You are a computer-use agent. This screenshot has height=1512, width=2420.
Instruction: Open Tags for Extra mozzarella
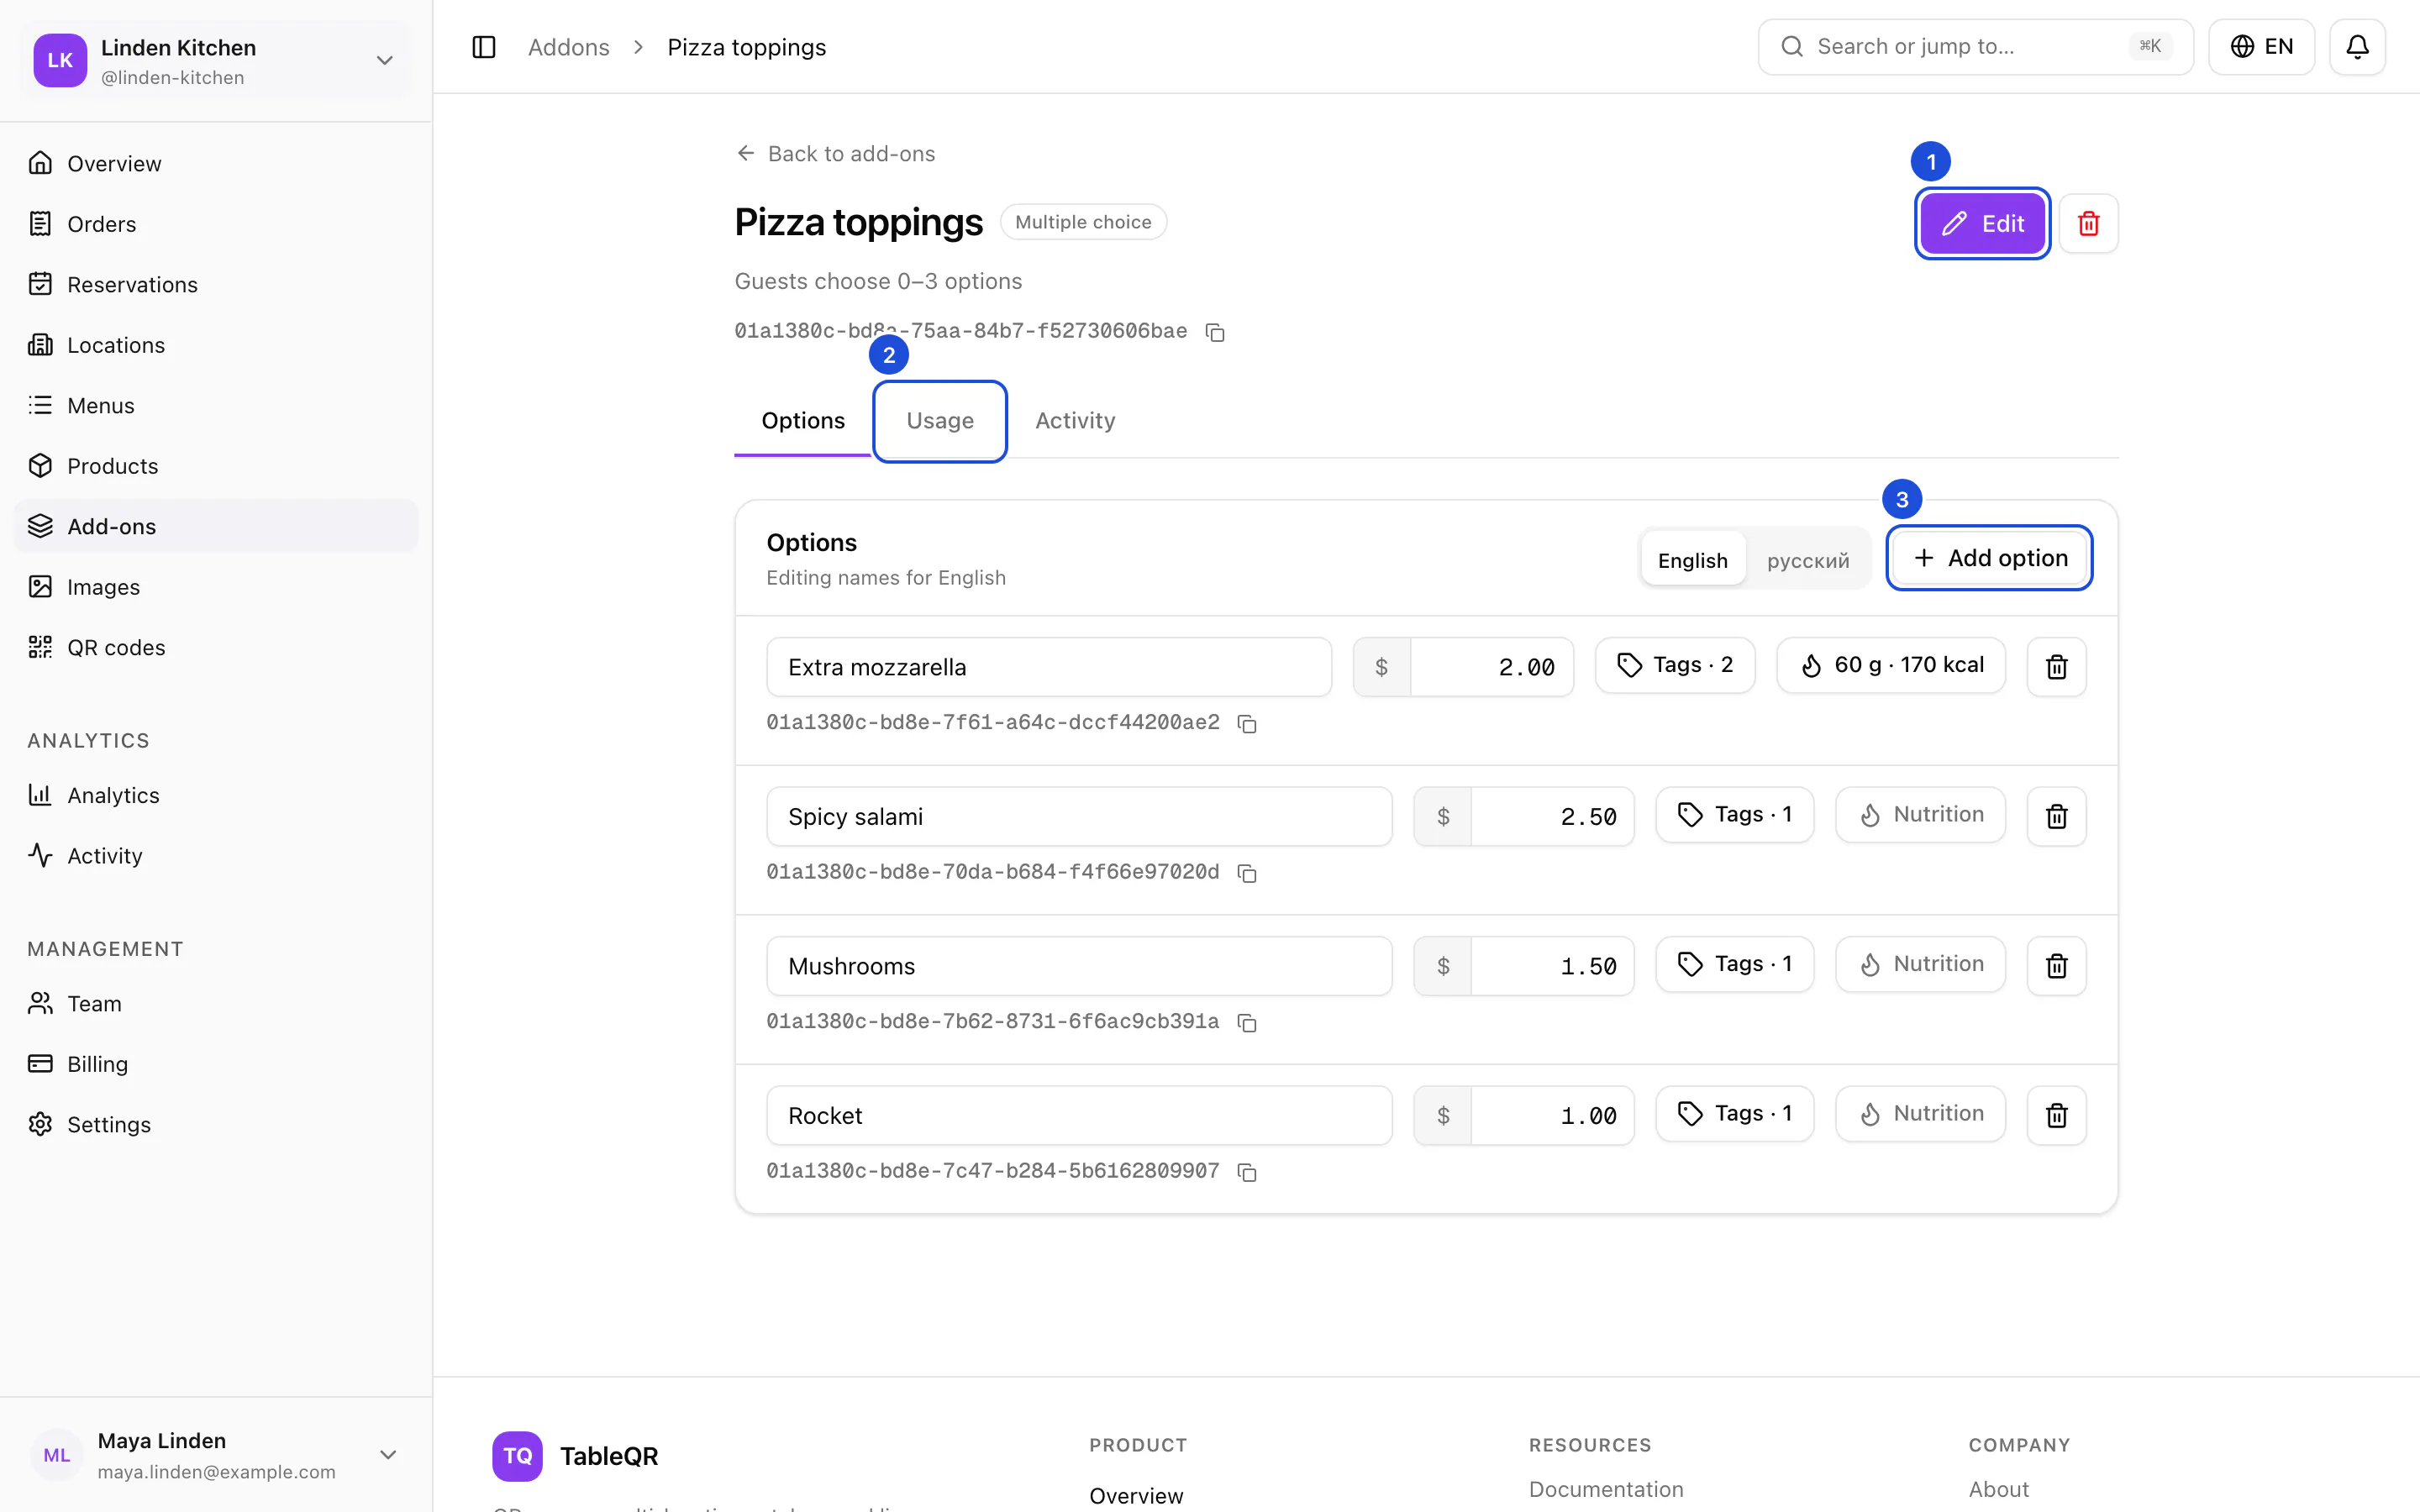tap(1675, 665)
